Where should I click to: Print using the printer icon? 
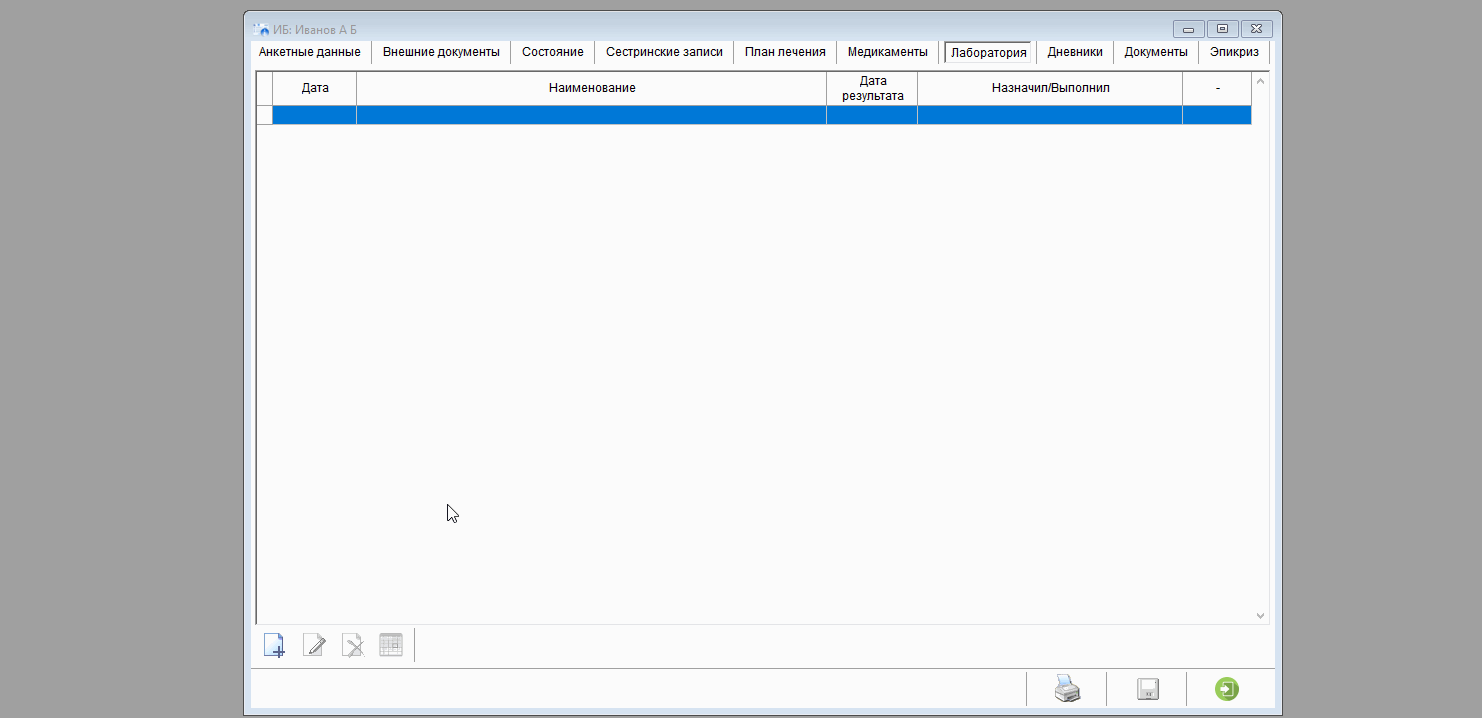1067,689
